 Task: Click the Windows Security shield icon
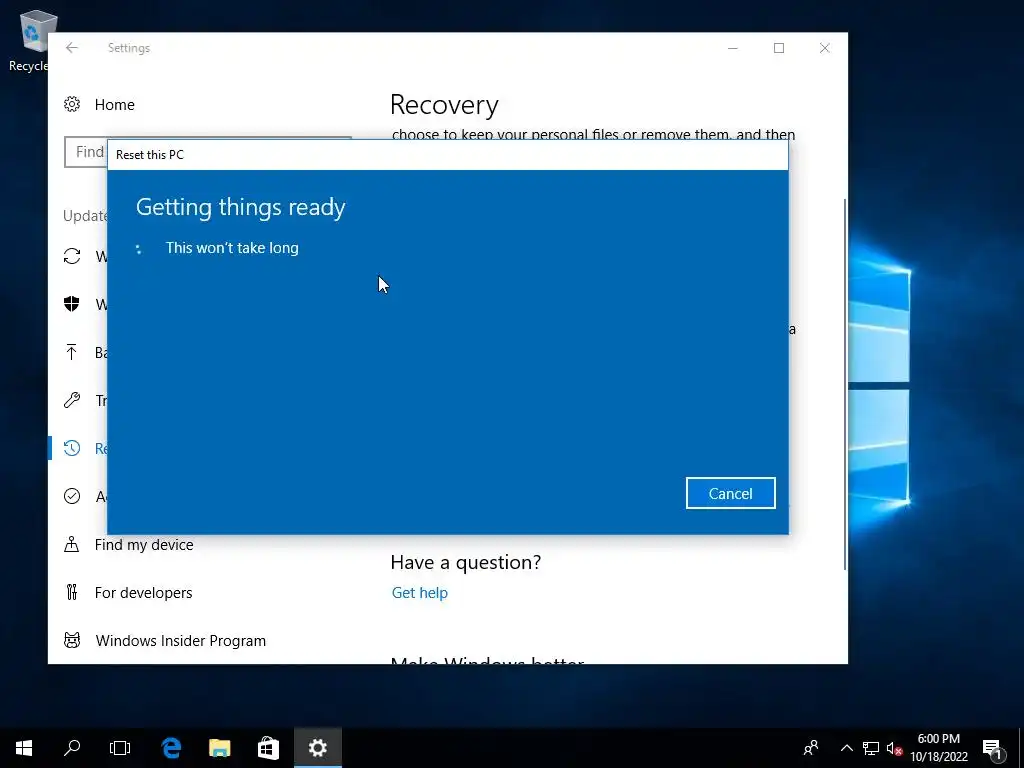tap(72, 304)
